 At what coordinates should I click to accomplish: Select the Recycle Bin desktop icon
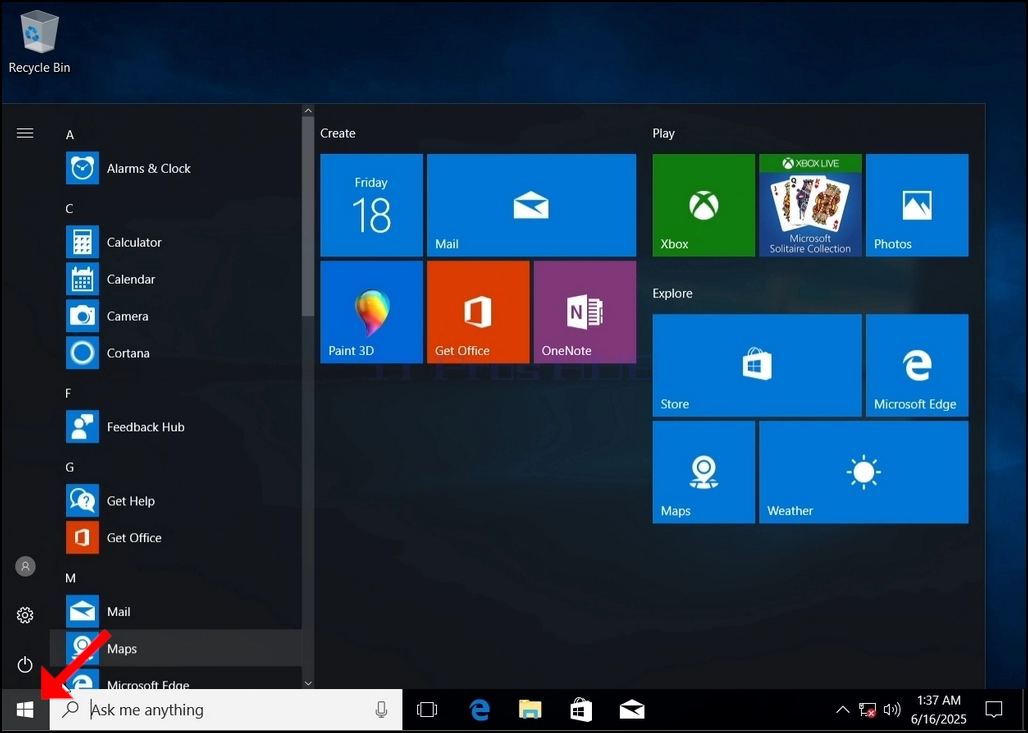39,41
